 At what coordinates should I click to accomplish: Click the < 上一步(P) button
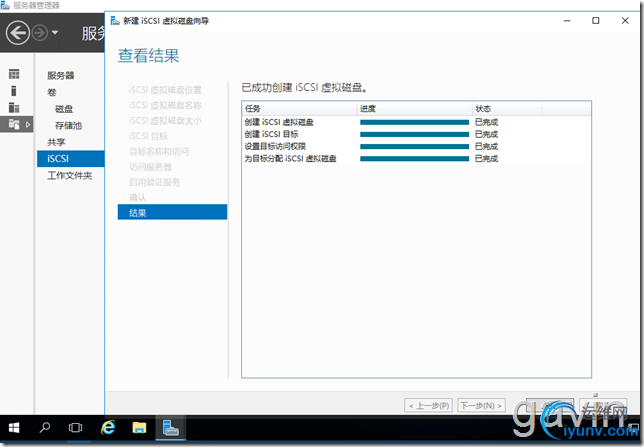coord(428,406)
